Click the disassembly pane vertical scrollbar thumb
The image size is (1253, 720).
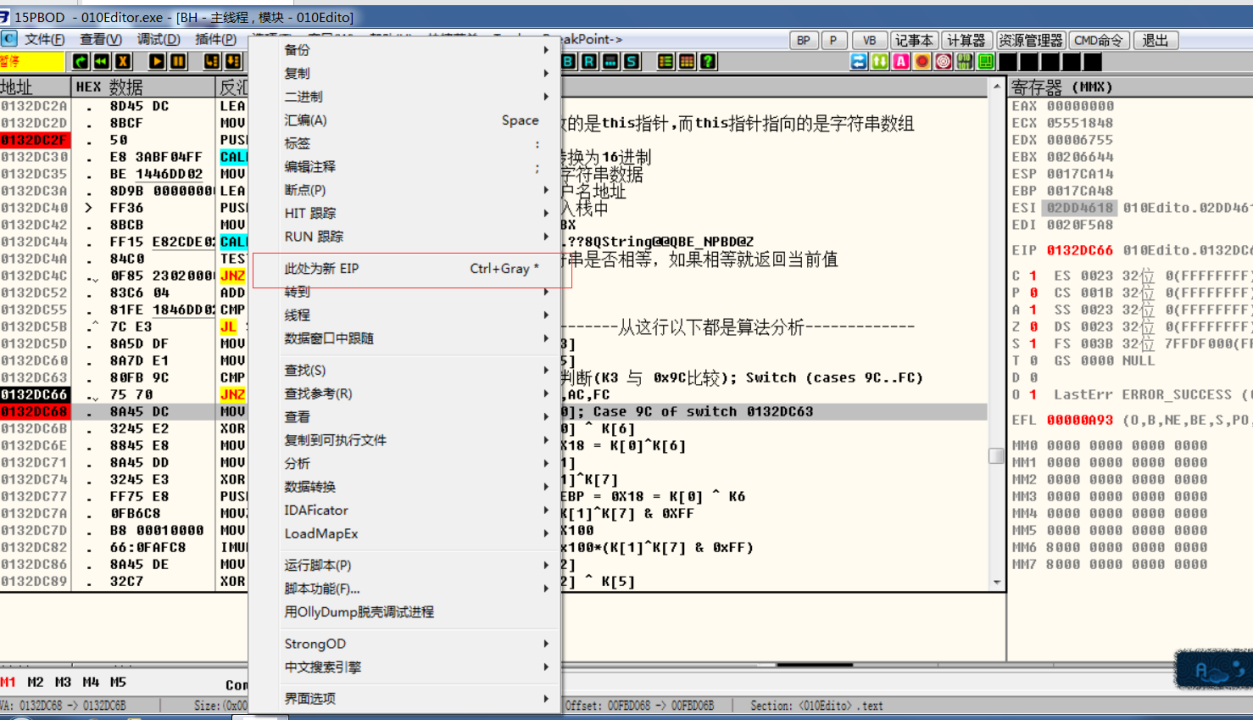(996, 456)
